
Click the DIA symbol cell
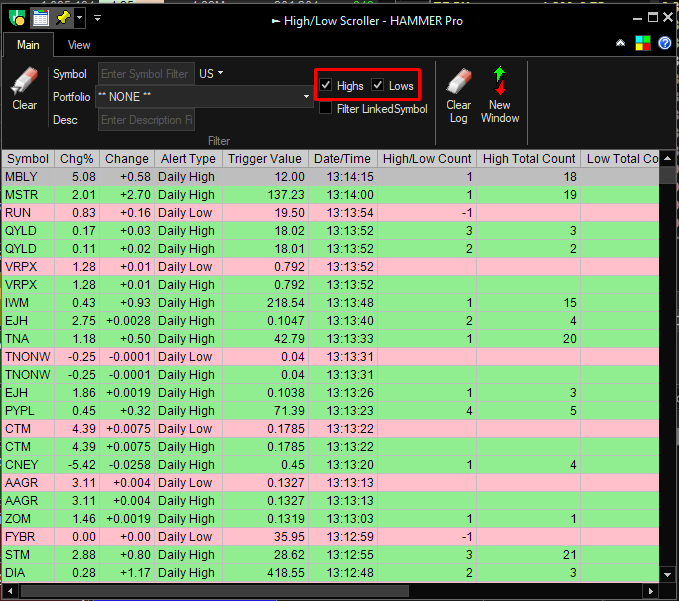28,572
